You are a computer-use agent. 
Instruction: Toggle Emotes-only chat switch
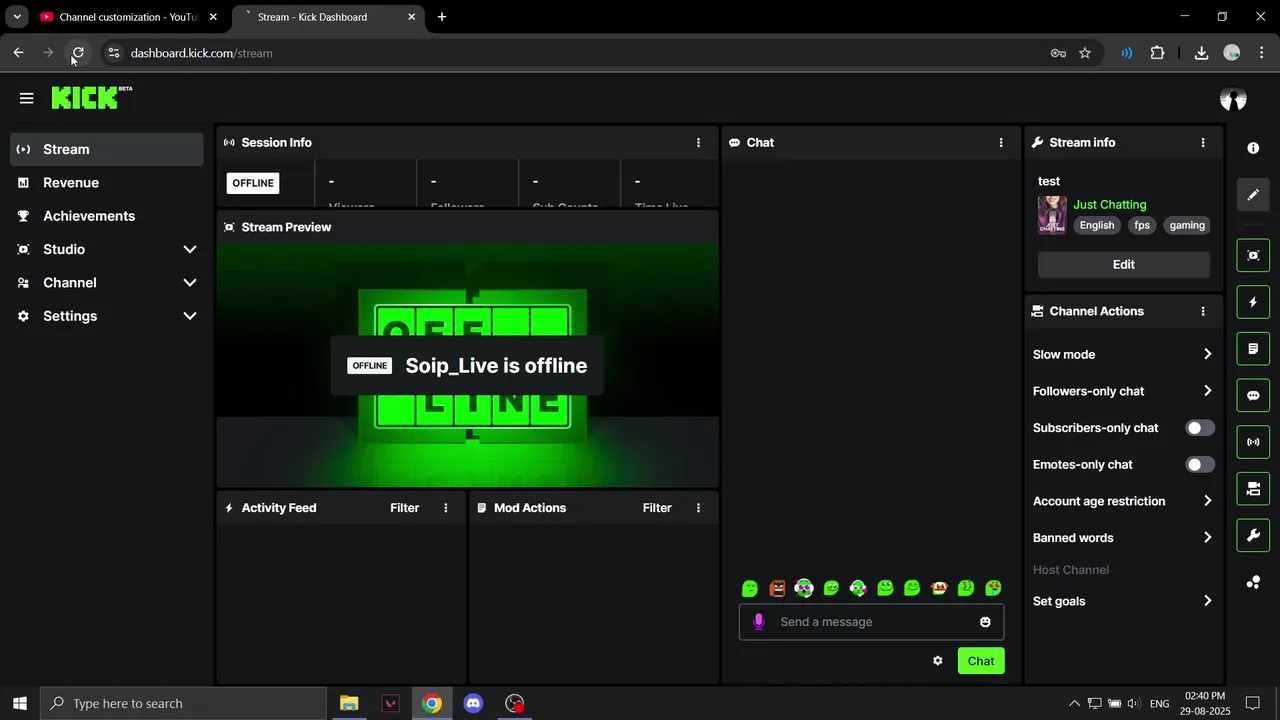(x=1200, y=465)
